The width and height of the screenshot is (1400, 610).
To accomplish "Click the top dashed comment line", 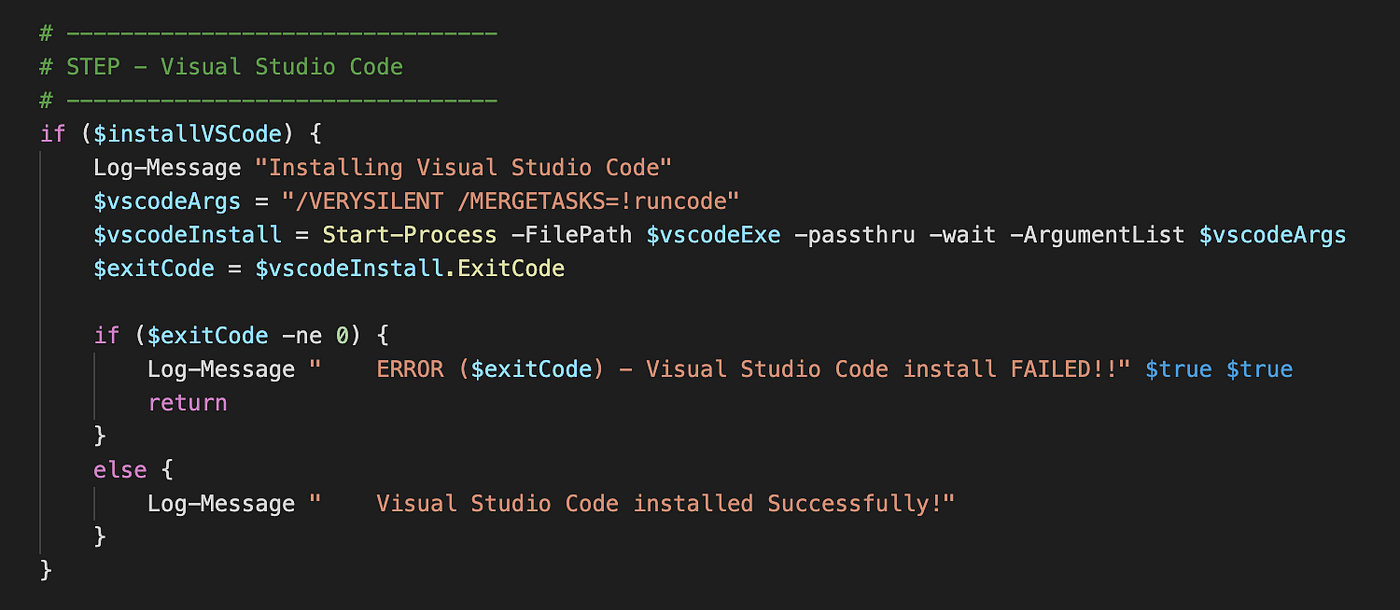I will [x=268, y=34].
